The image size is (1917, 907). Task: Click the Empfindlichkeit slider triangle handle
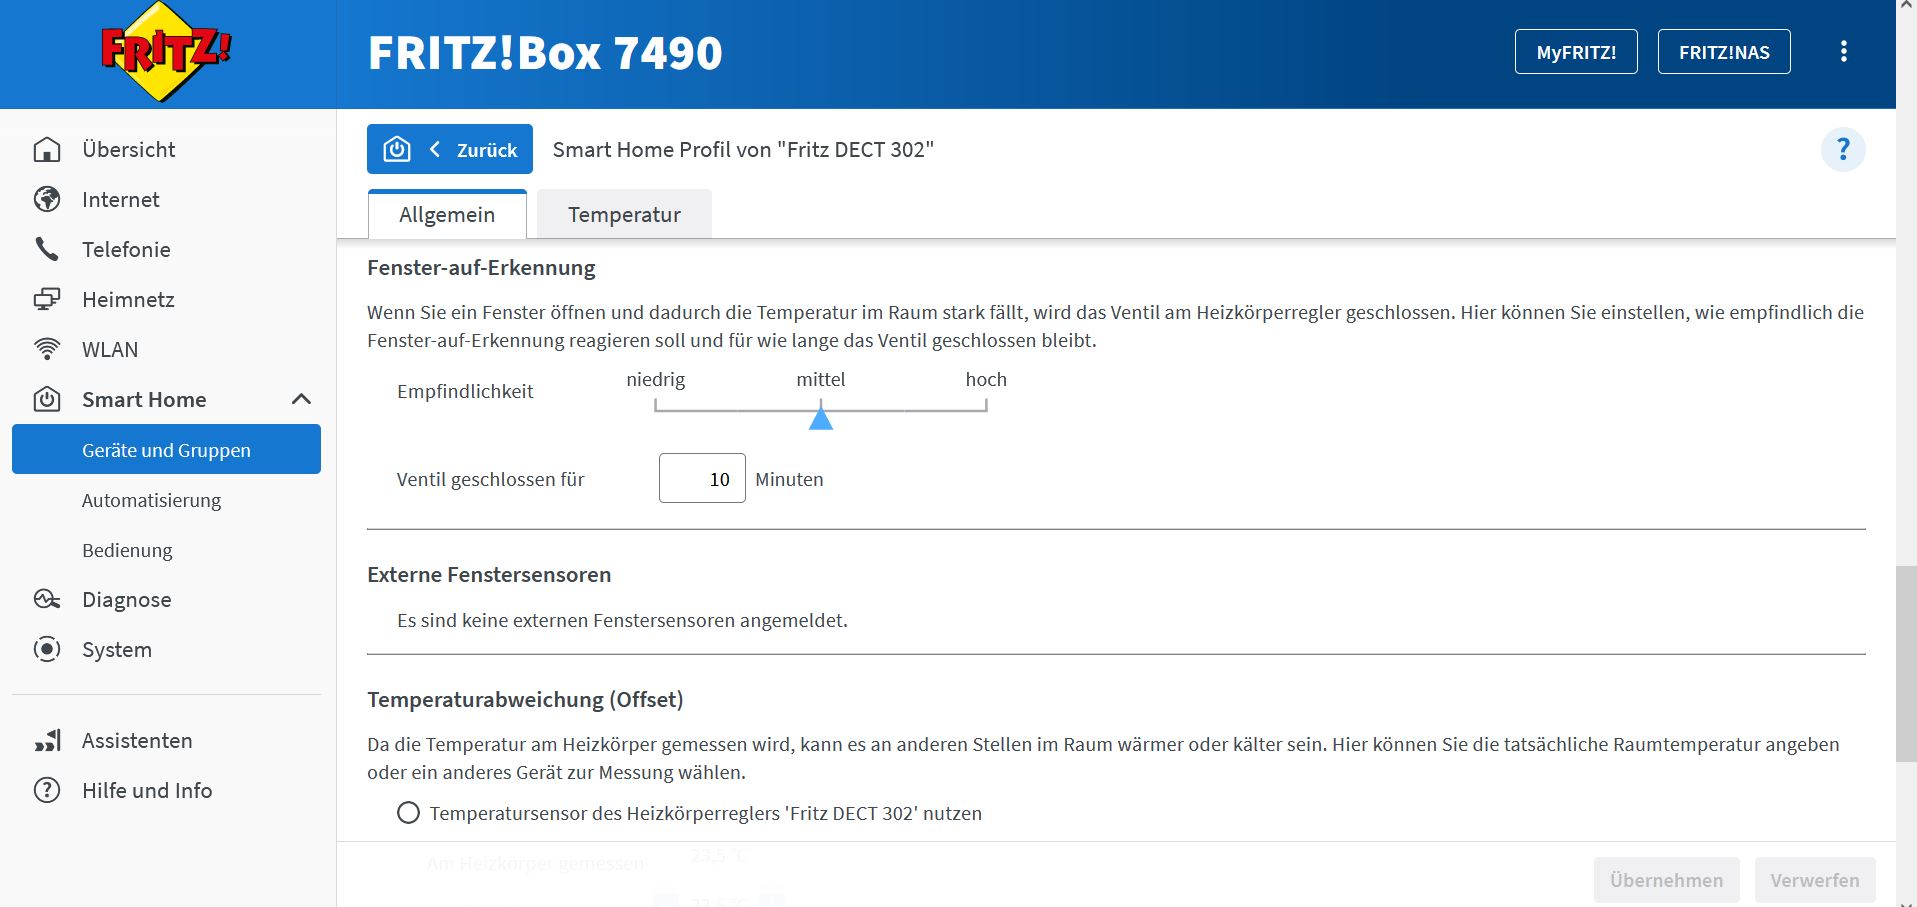click(x=821, y=417)
